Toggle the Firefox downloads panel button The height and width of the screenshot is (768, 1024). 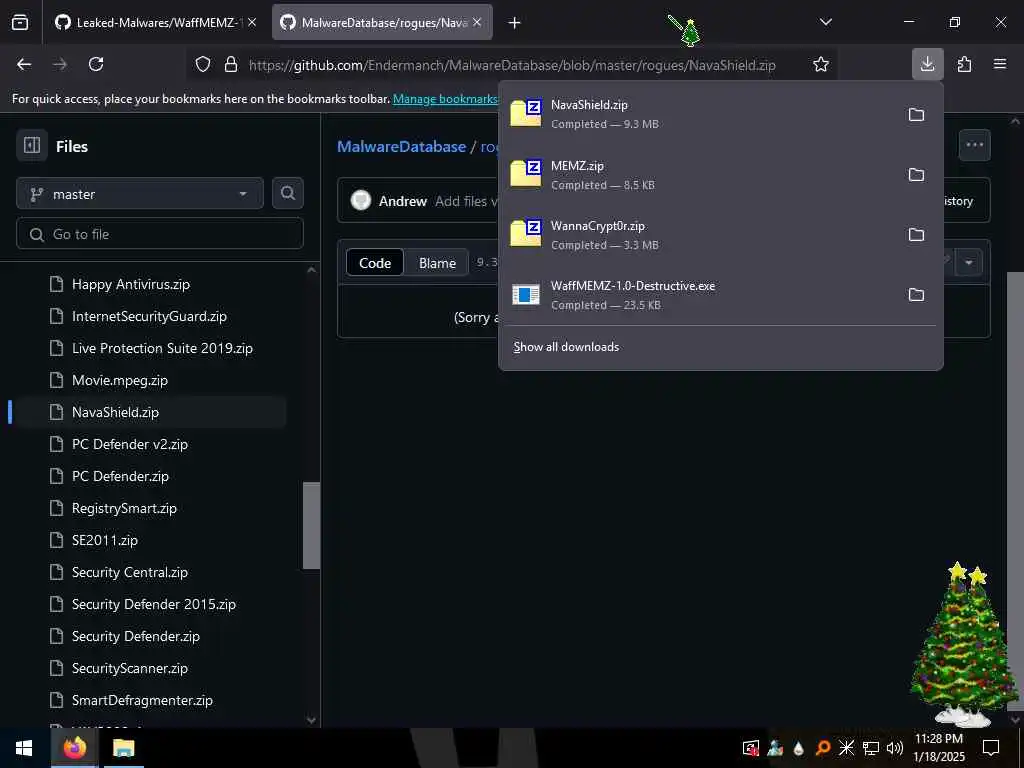pyautogui.click(x=927, y=64)
